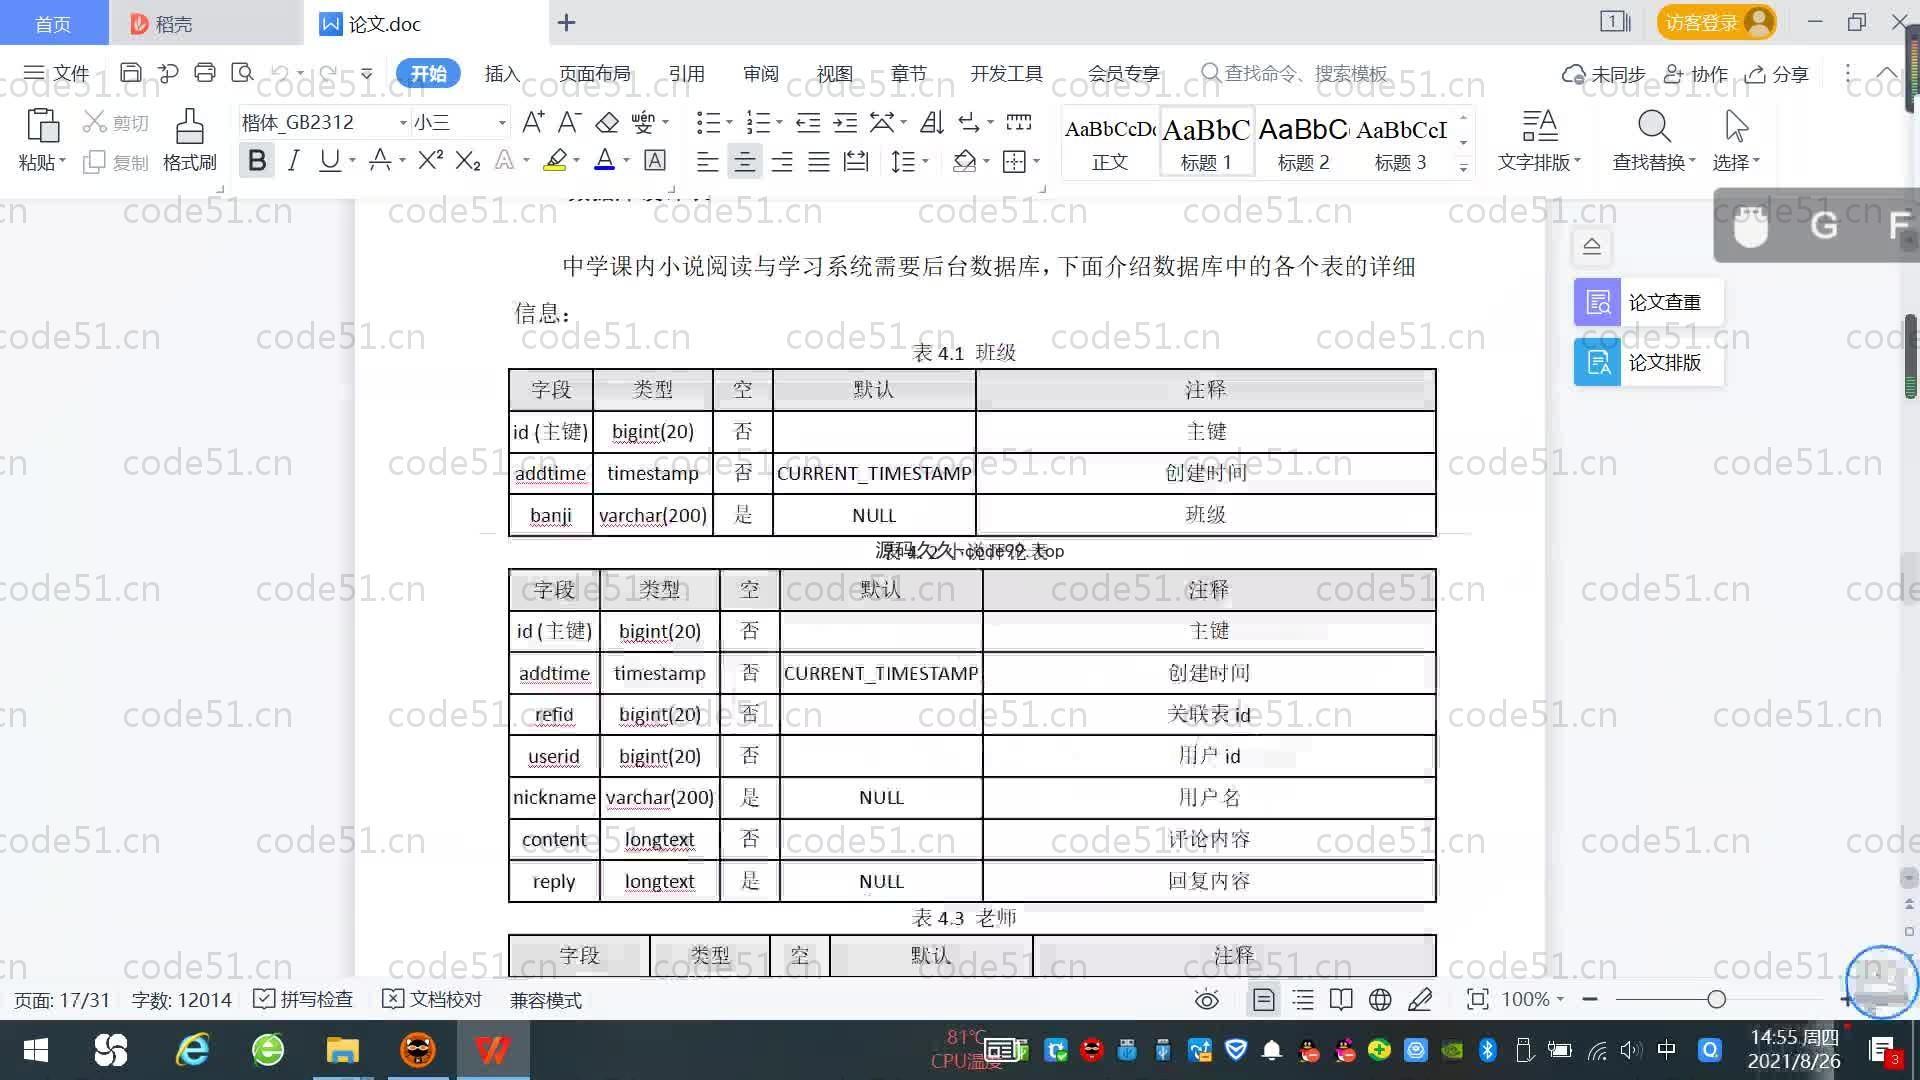Expand the highlight color arrow

[576, 161]
